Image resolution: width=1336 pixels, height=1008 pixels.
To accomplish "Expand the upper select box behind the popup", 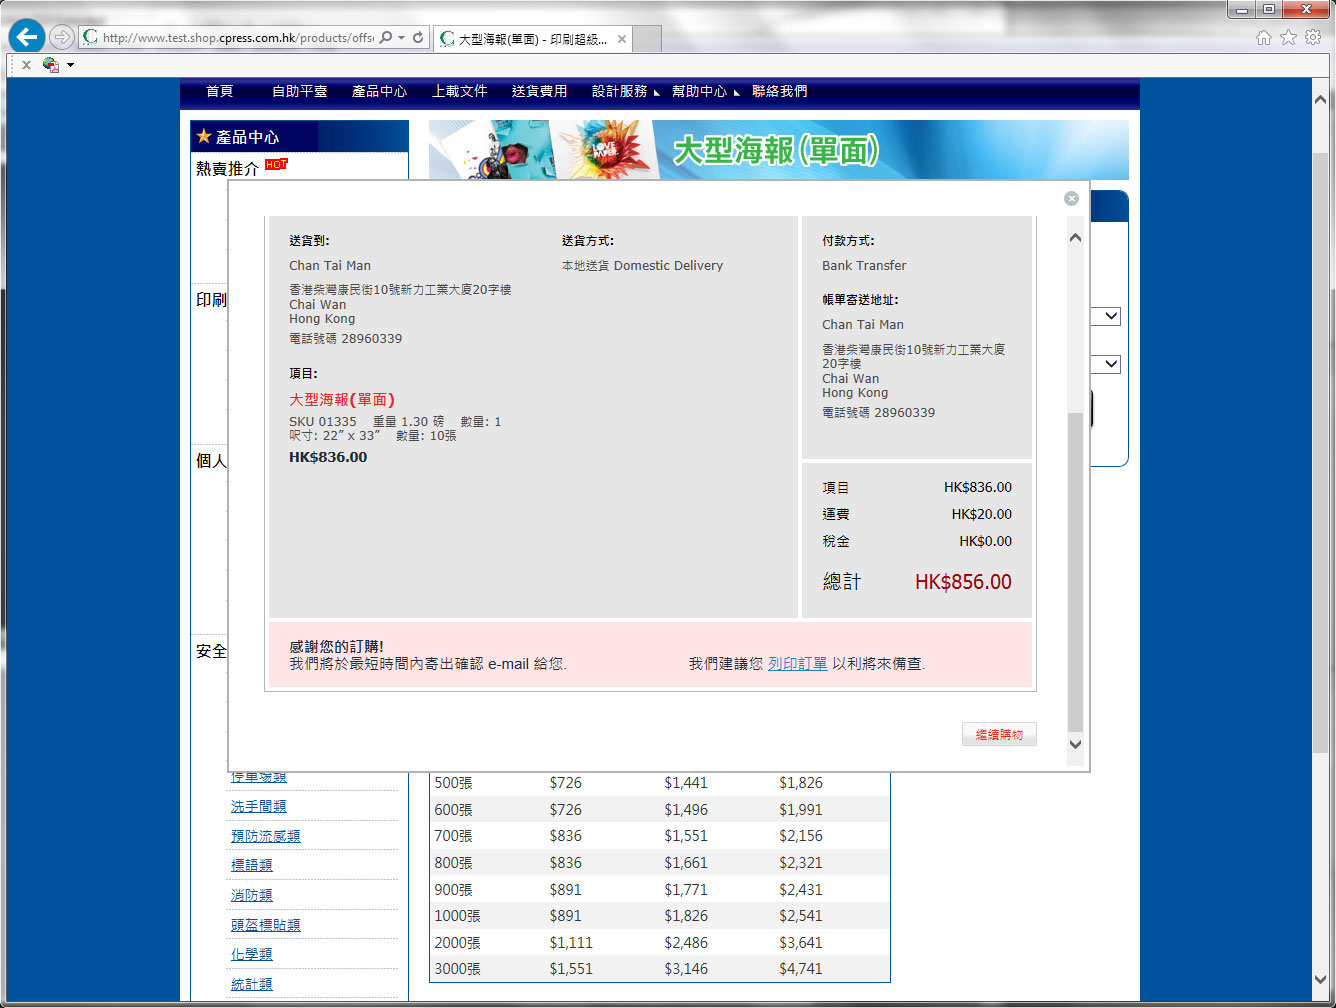I will 1111,316.
